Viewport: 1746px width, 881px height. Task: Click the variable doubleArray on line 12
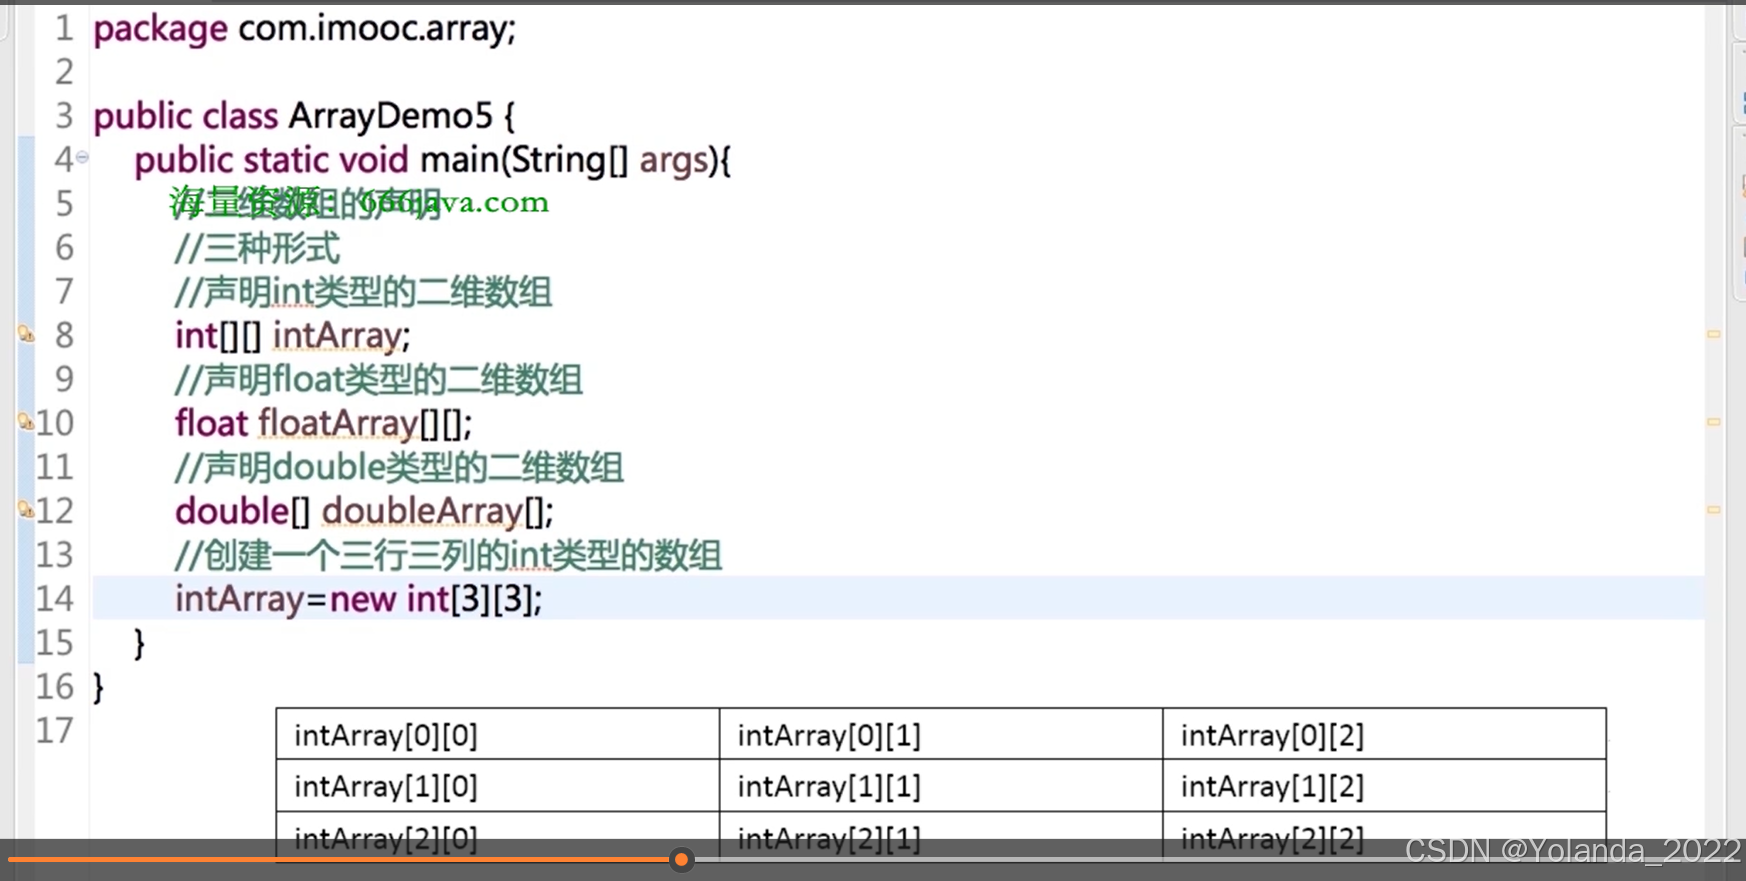(422, 512)
